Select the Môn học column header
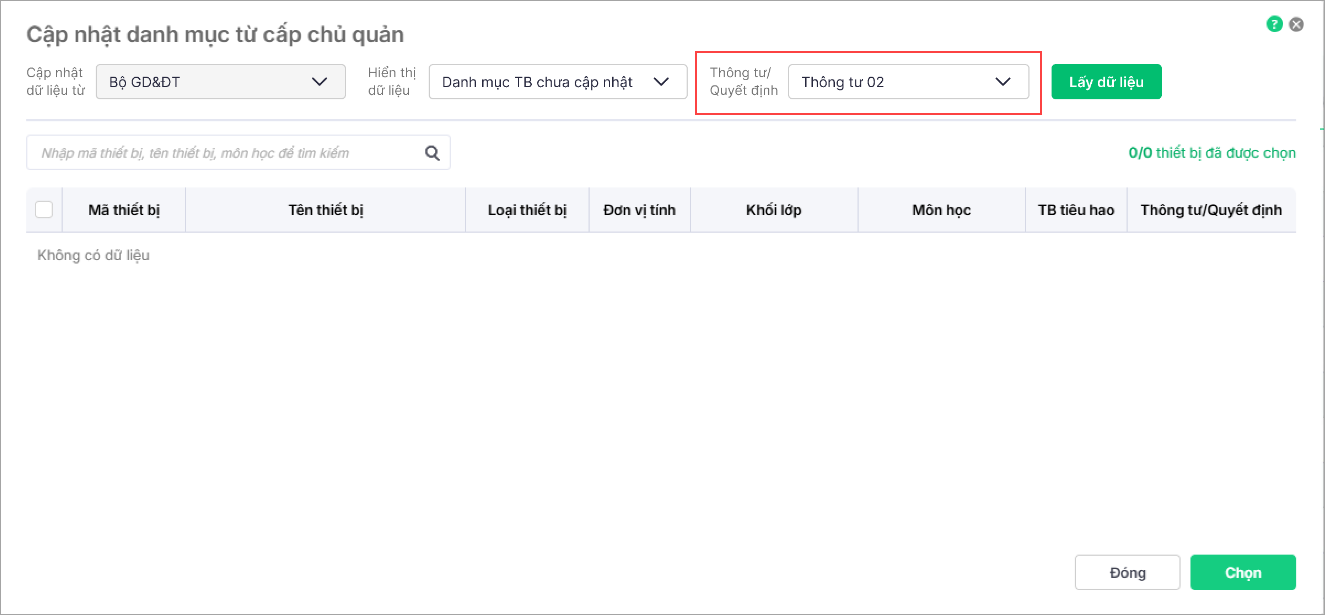Viewport: 1325px width, 615px height. [x=941, y=210]
